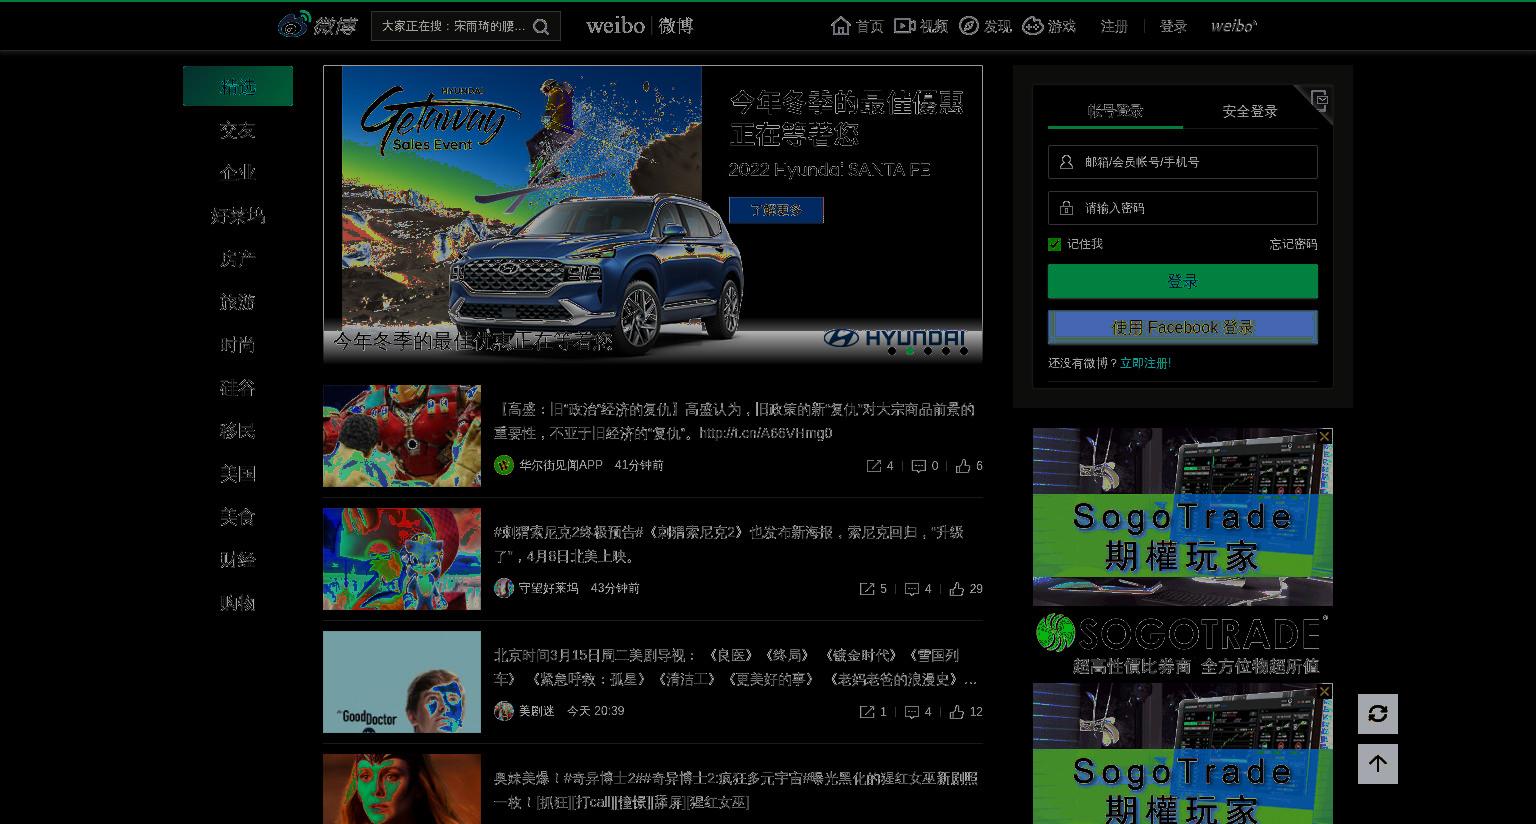Click 忘记密码 link
Viewport: 1536px width, 824px height.
coord(1293,244)
